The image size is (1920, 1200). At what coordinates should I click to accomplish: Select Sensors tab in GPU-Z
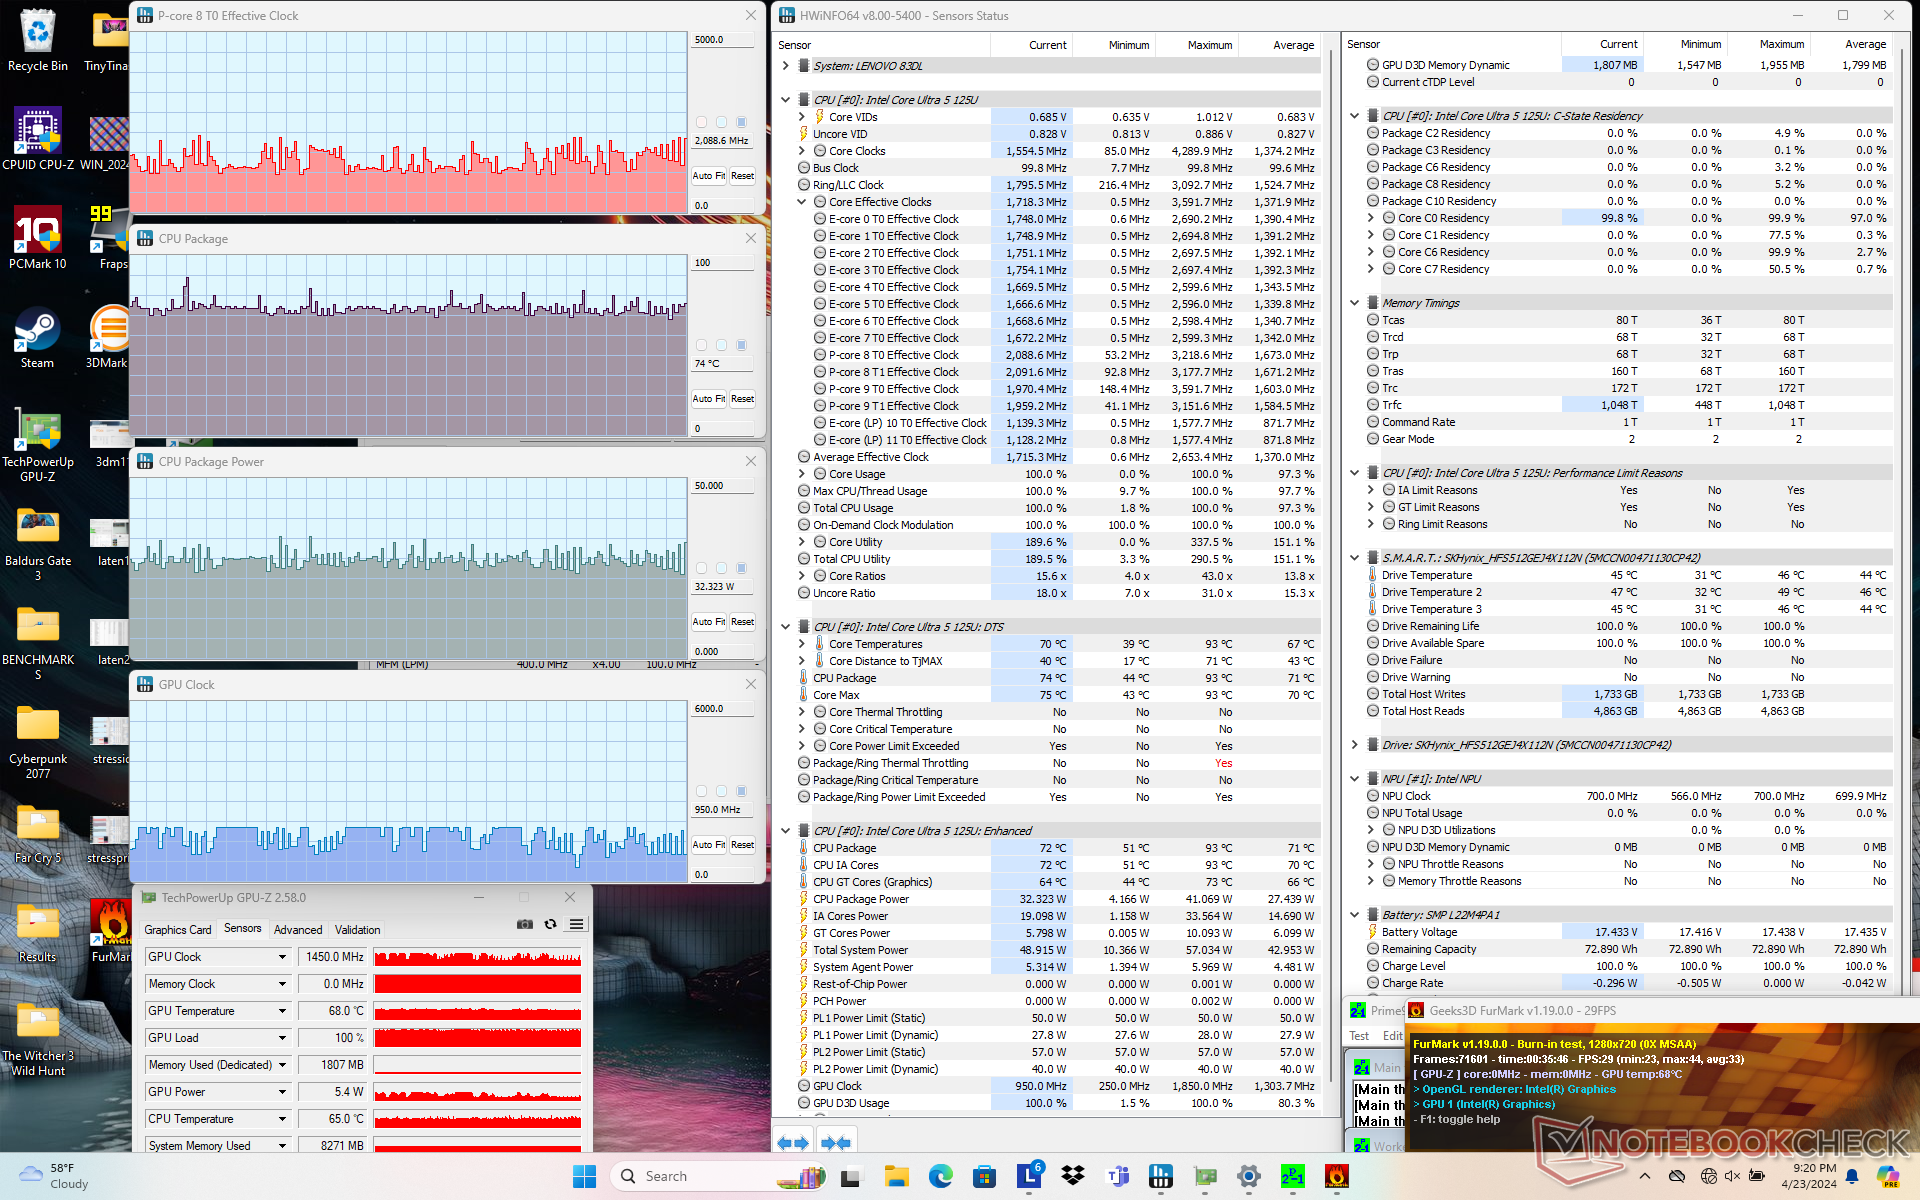pos(243,929)
